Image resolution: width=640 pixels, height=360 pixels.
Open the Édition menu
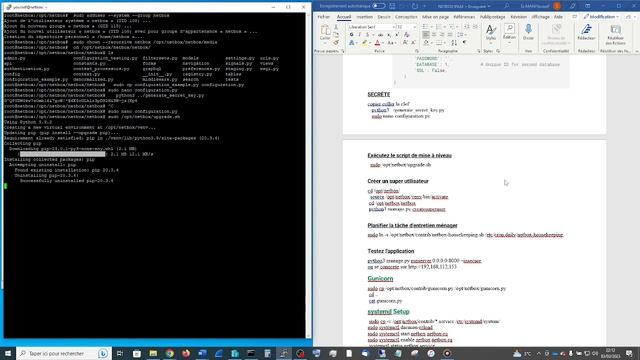(509, 33)
